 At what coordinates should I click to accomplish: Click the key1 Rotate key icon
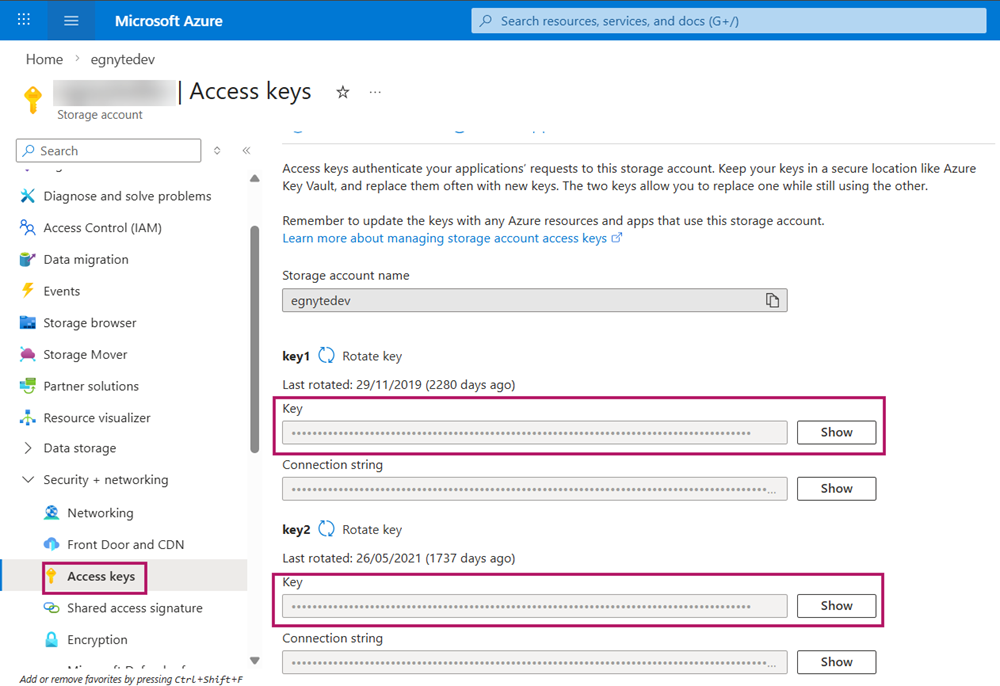(x=326, y=356)
